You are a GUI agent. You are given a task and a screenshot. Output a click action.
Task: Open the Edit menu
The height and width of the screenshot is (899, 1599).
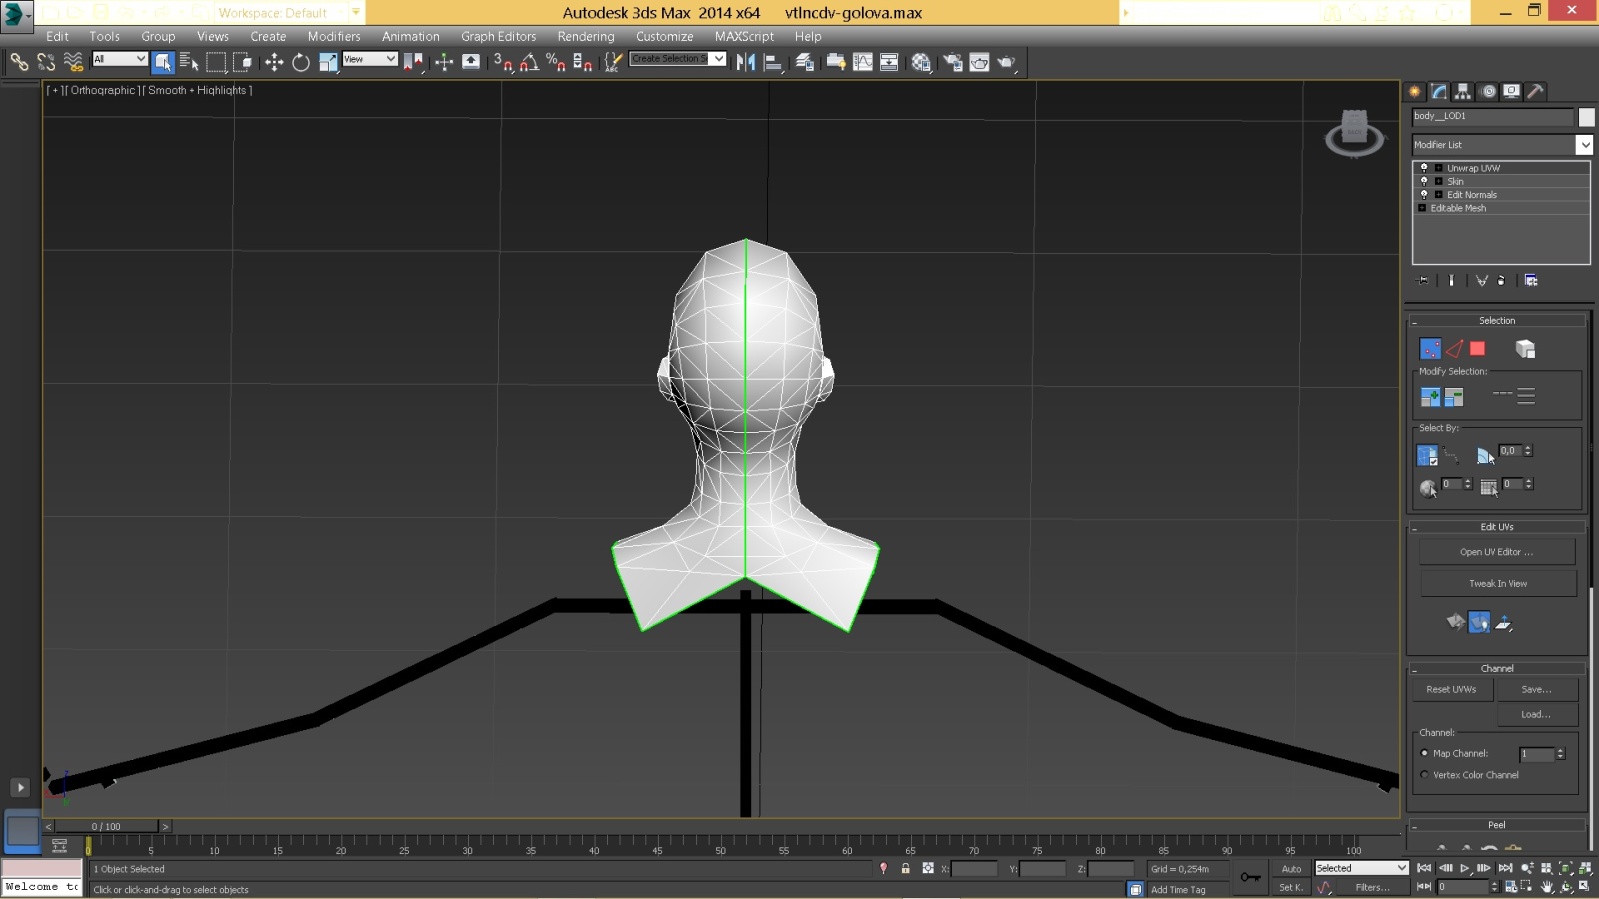(57, 36)
